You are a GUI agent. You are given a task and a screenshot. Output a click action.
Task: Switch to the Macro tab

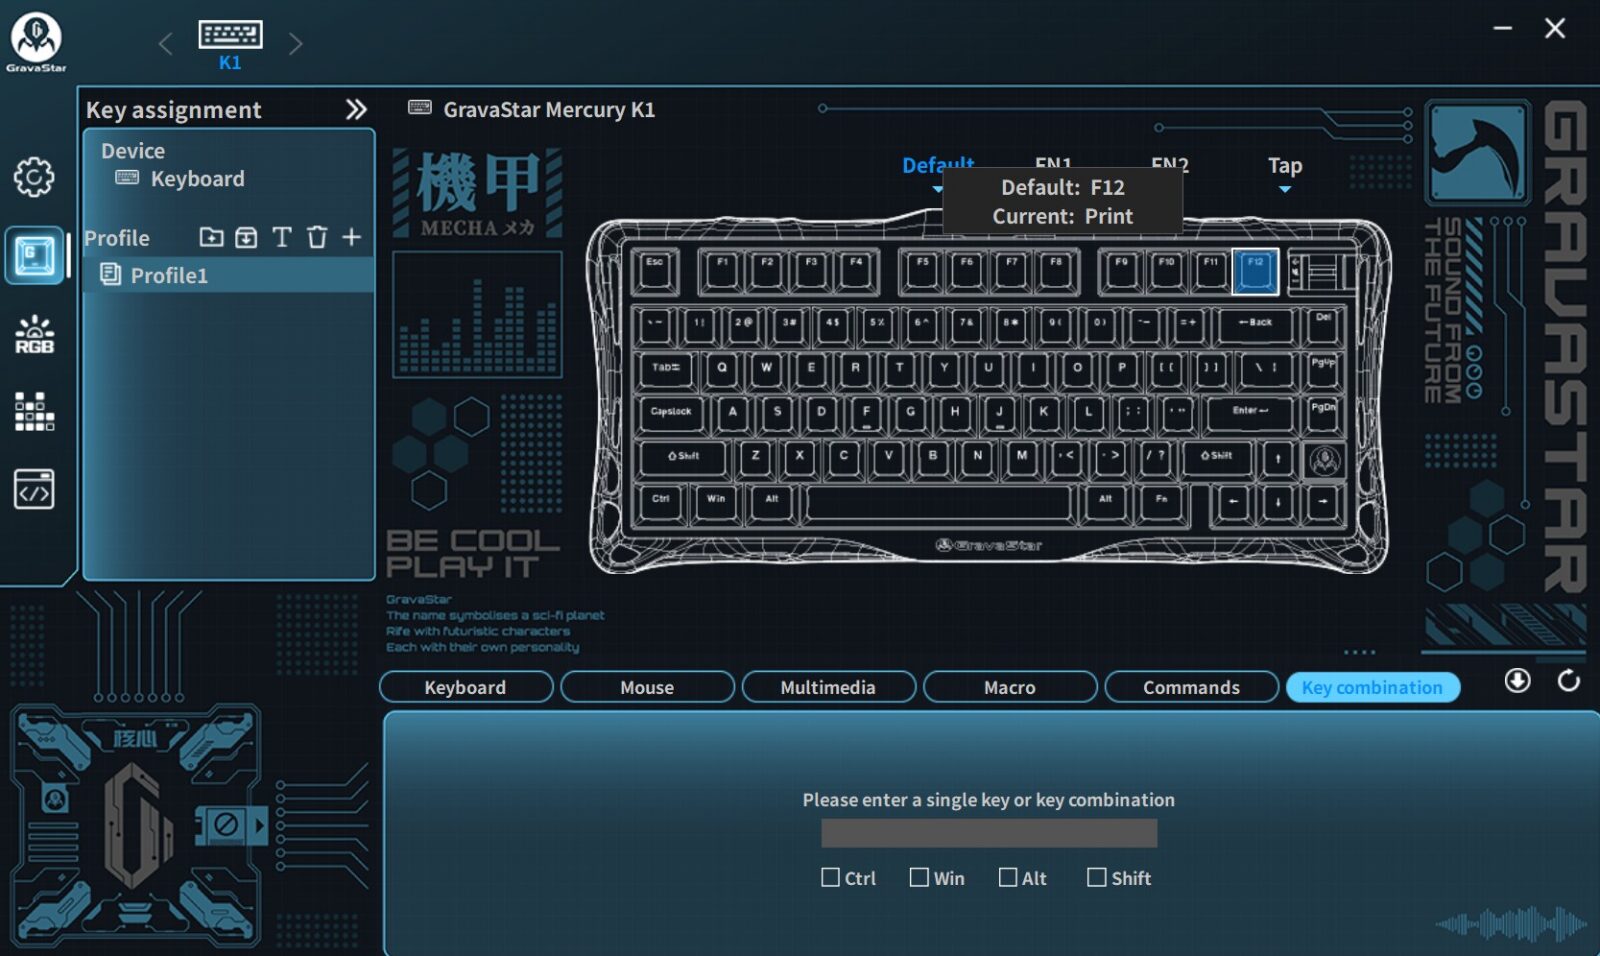(x=1009, y=687)
